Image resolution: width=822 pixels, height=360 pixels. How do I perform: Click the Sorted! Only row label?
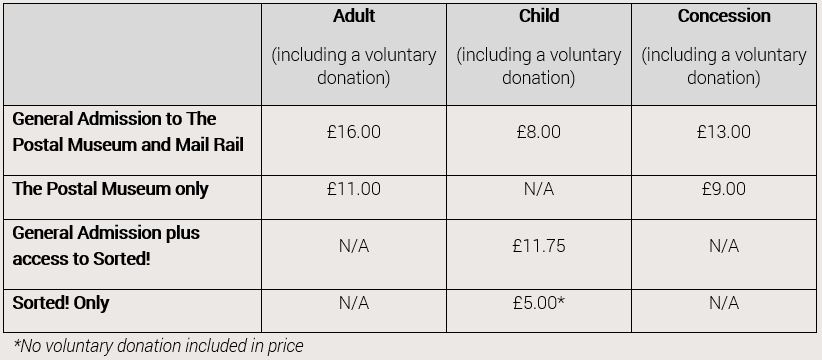pos(61,303)
